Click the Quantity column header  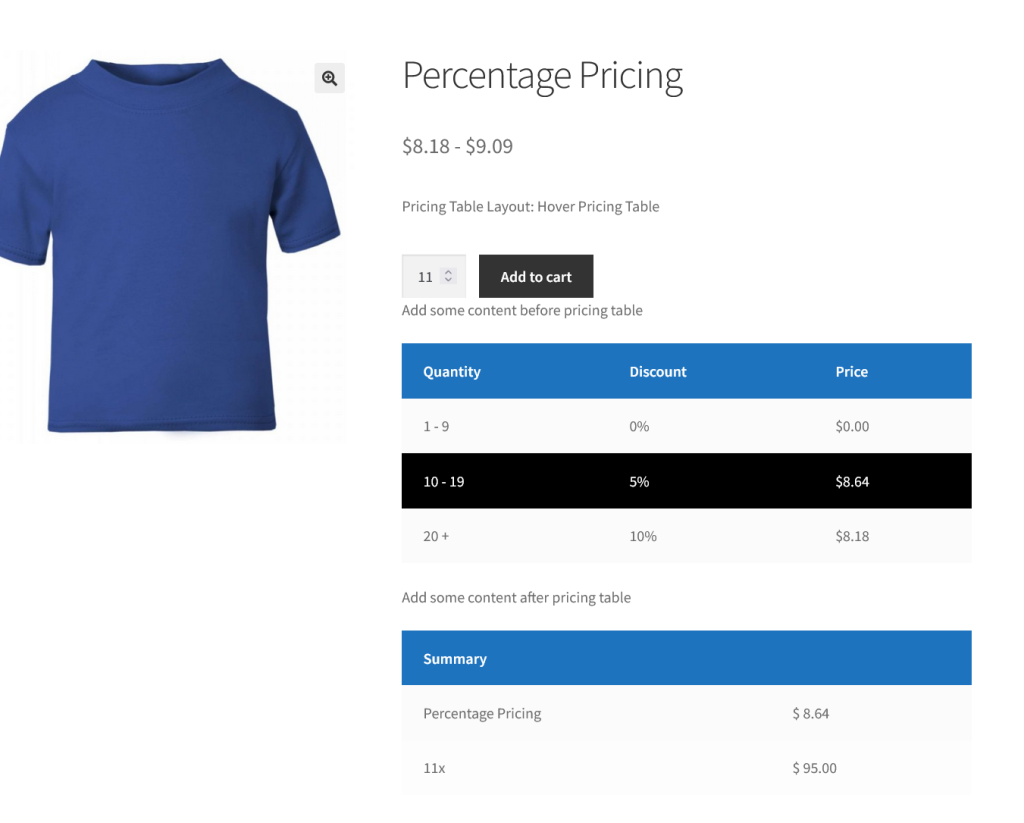point(452,372)
